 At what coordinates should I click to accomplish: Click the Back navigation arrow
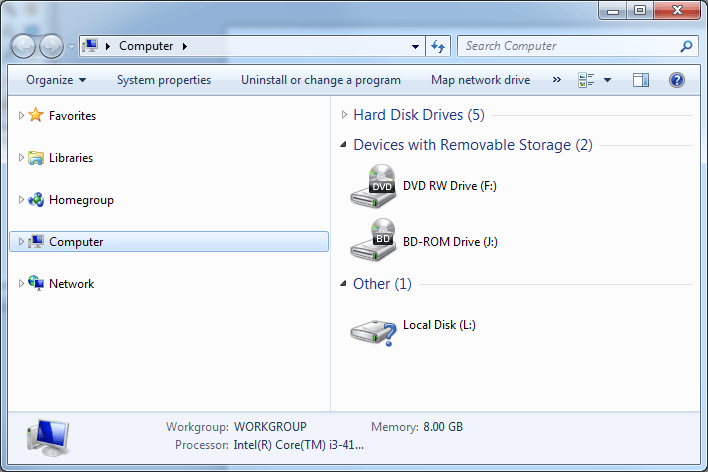pyautogui.click(x=24, y=46)
